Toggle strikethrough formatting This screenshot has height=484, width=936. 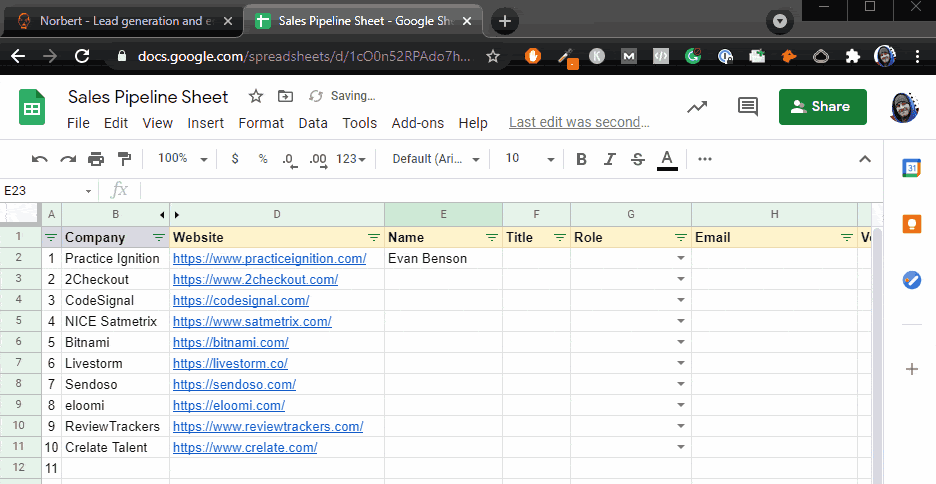click(638, 159)
